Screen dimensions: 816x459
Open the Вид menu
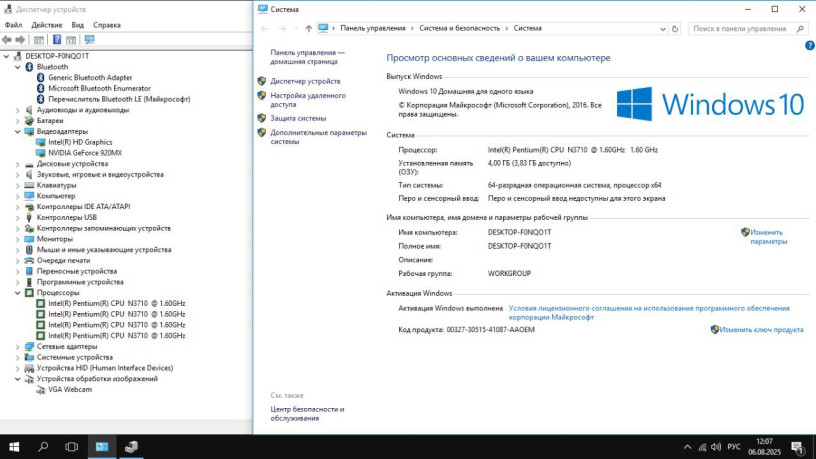pos(78,25)
